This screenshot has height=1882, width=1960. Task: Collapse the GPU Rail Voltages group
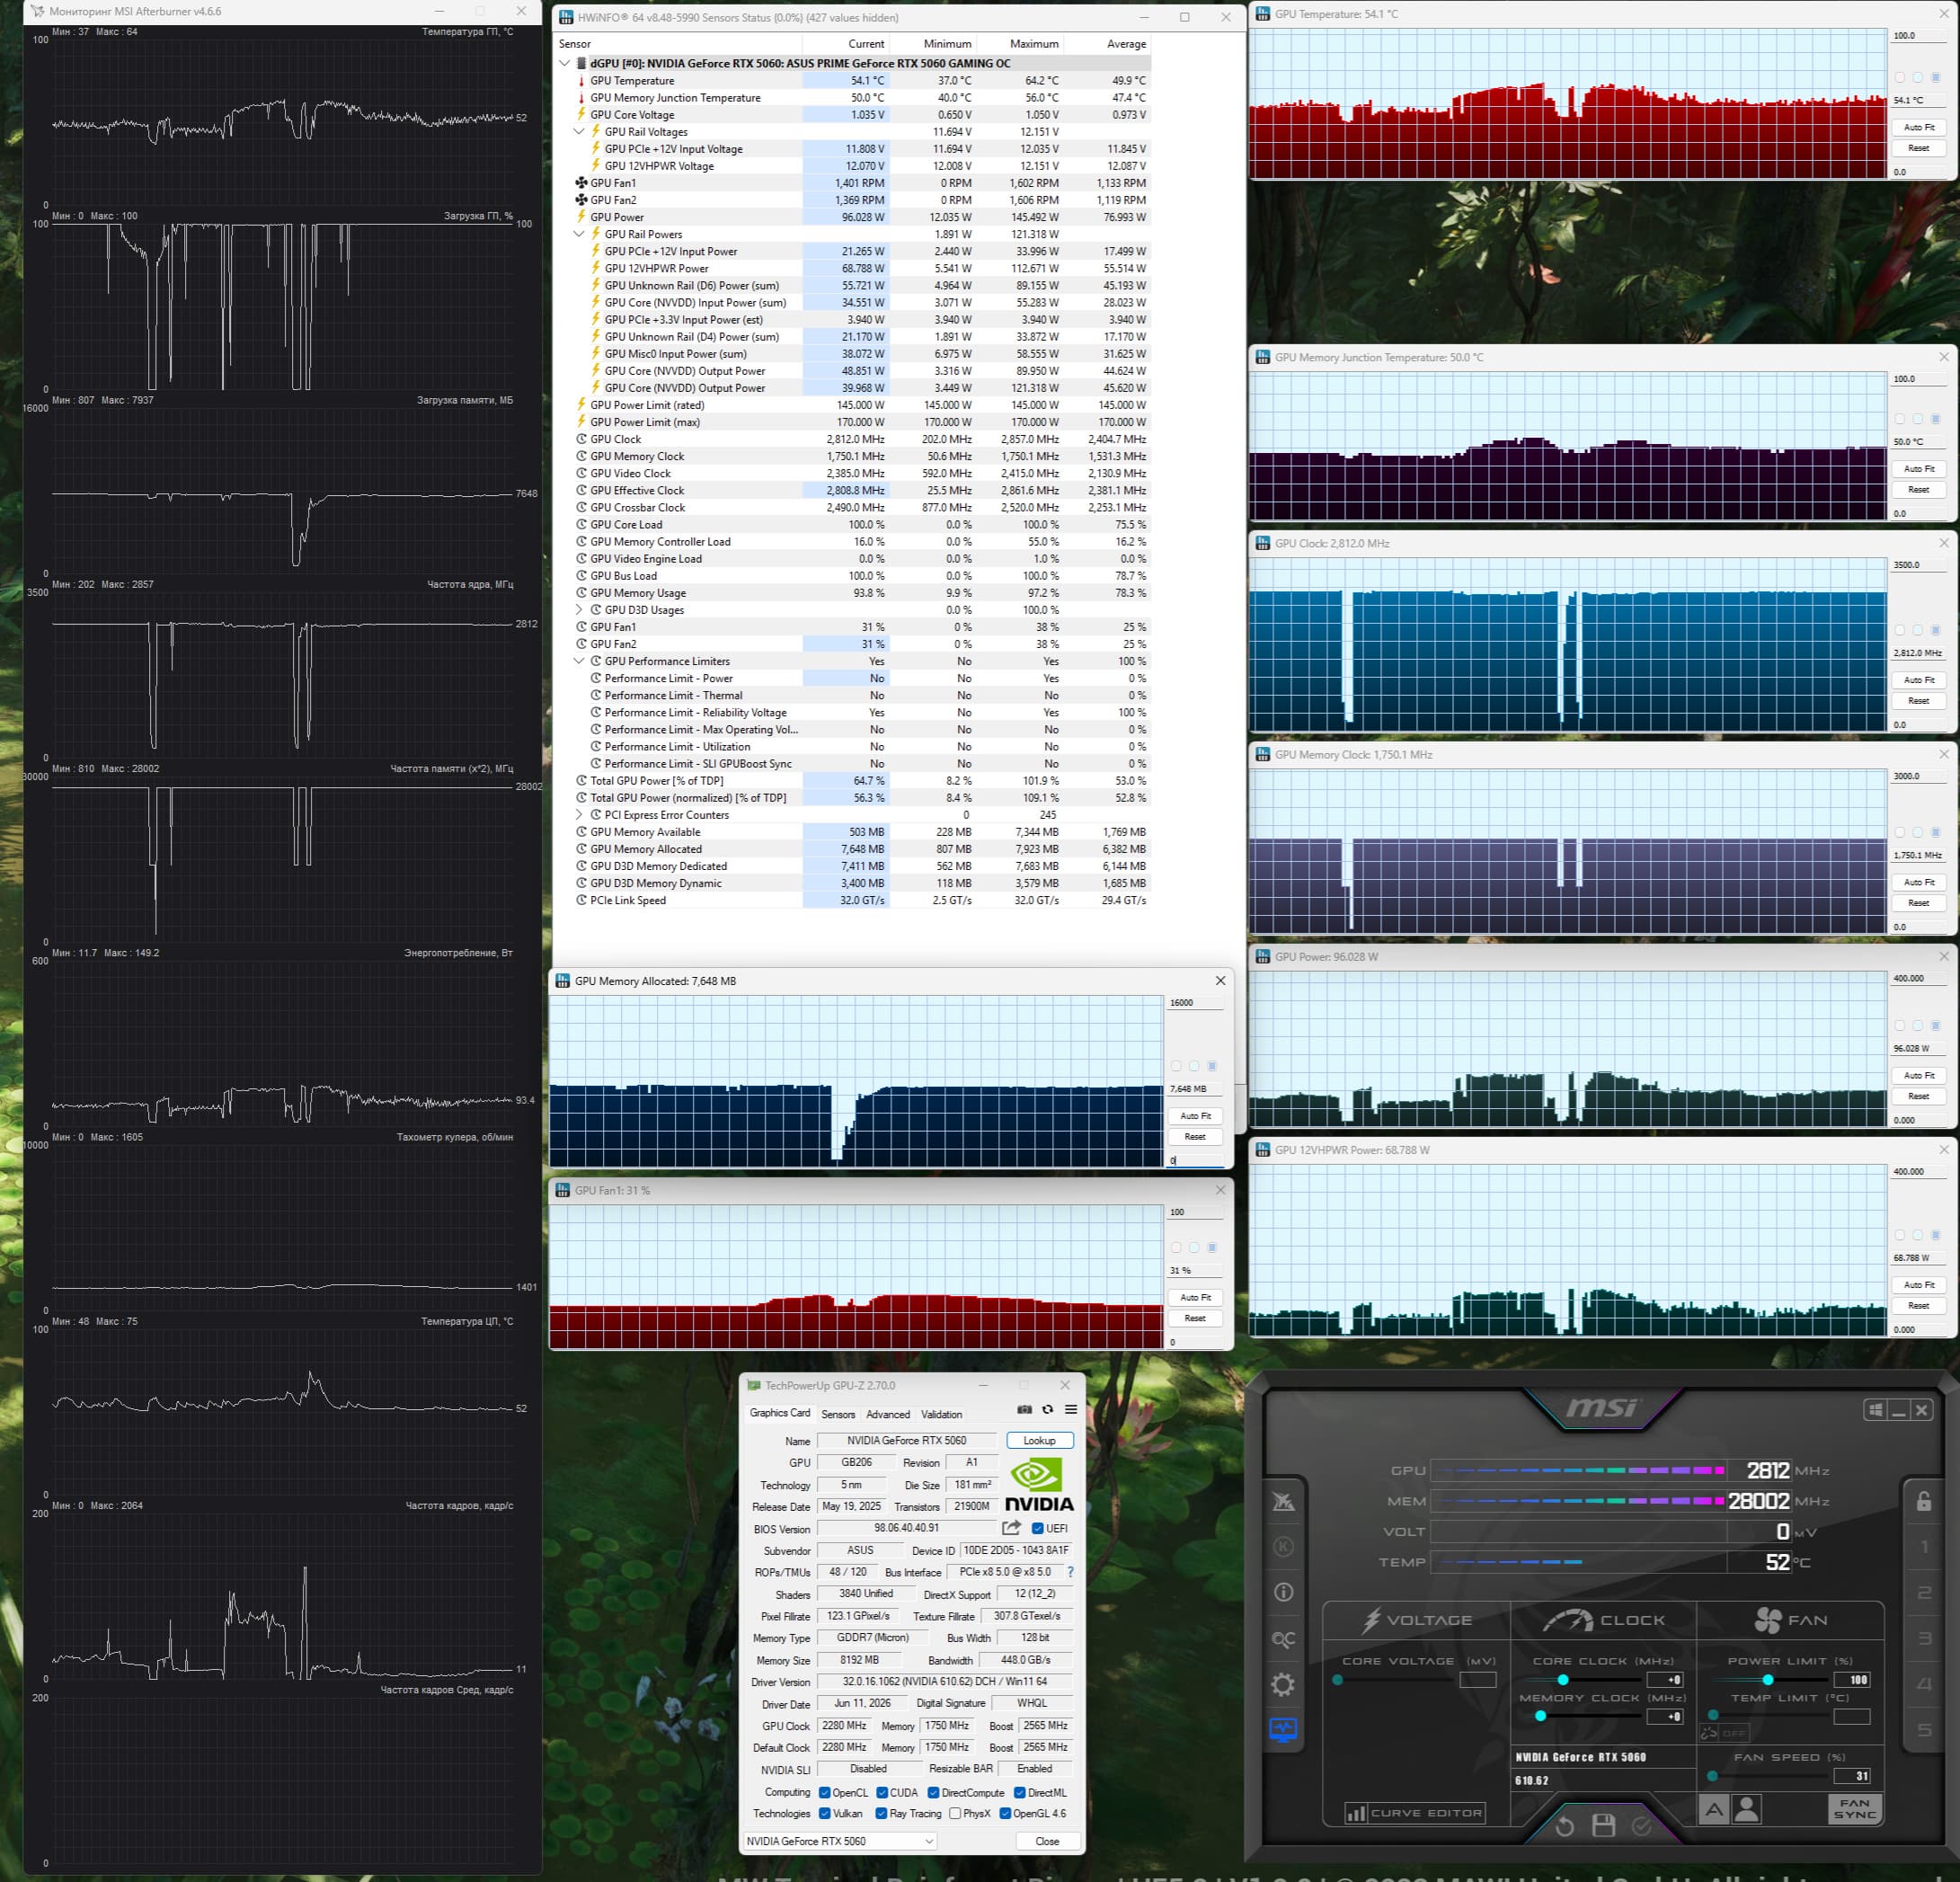coord(579,132)
